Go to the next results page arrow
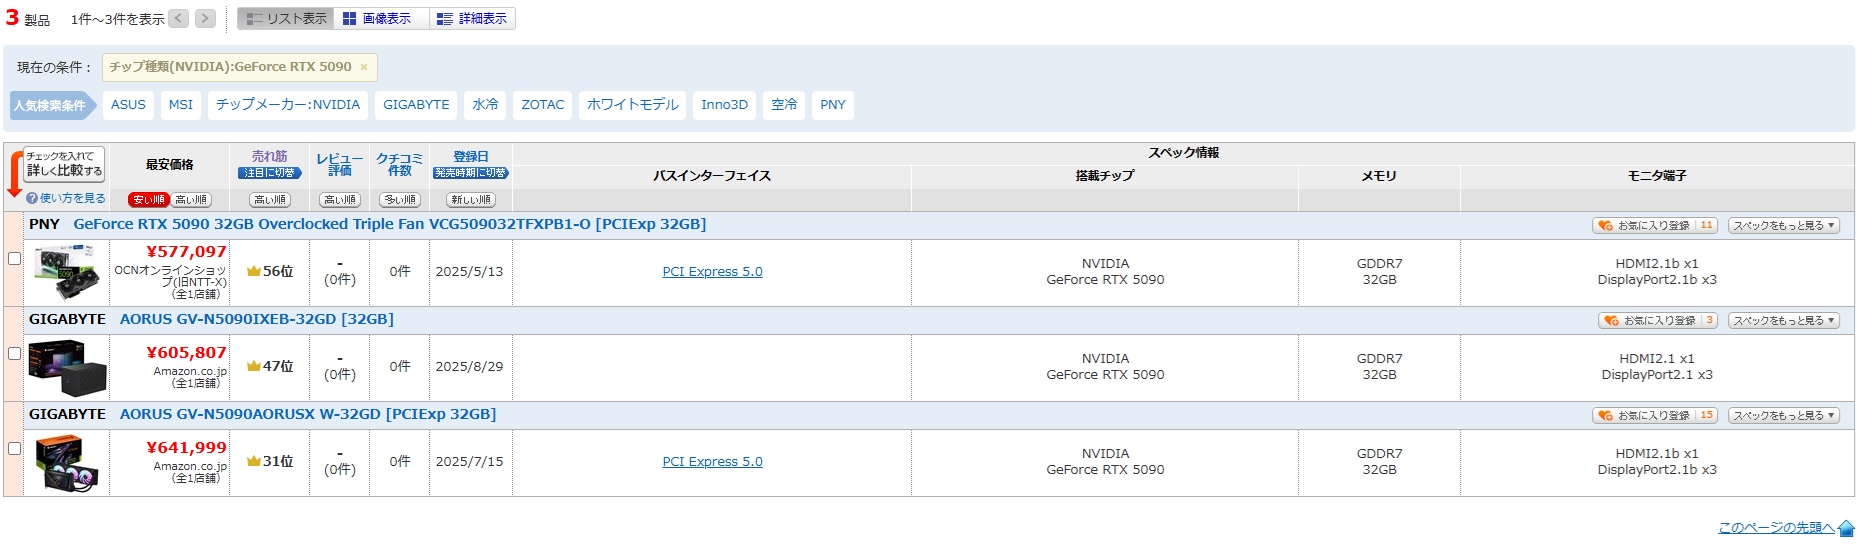1860x545 pixels. tap(205, 18)
